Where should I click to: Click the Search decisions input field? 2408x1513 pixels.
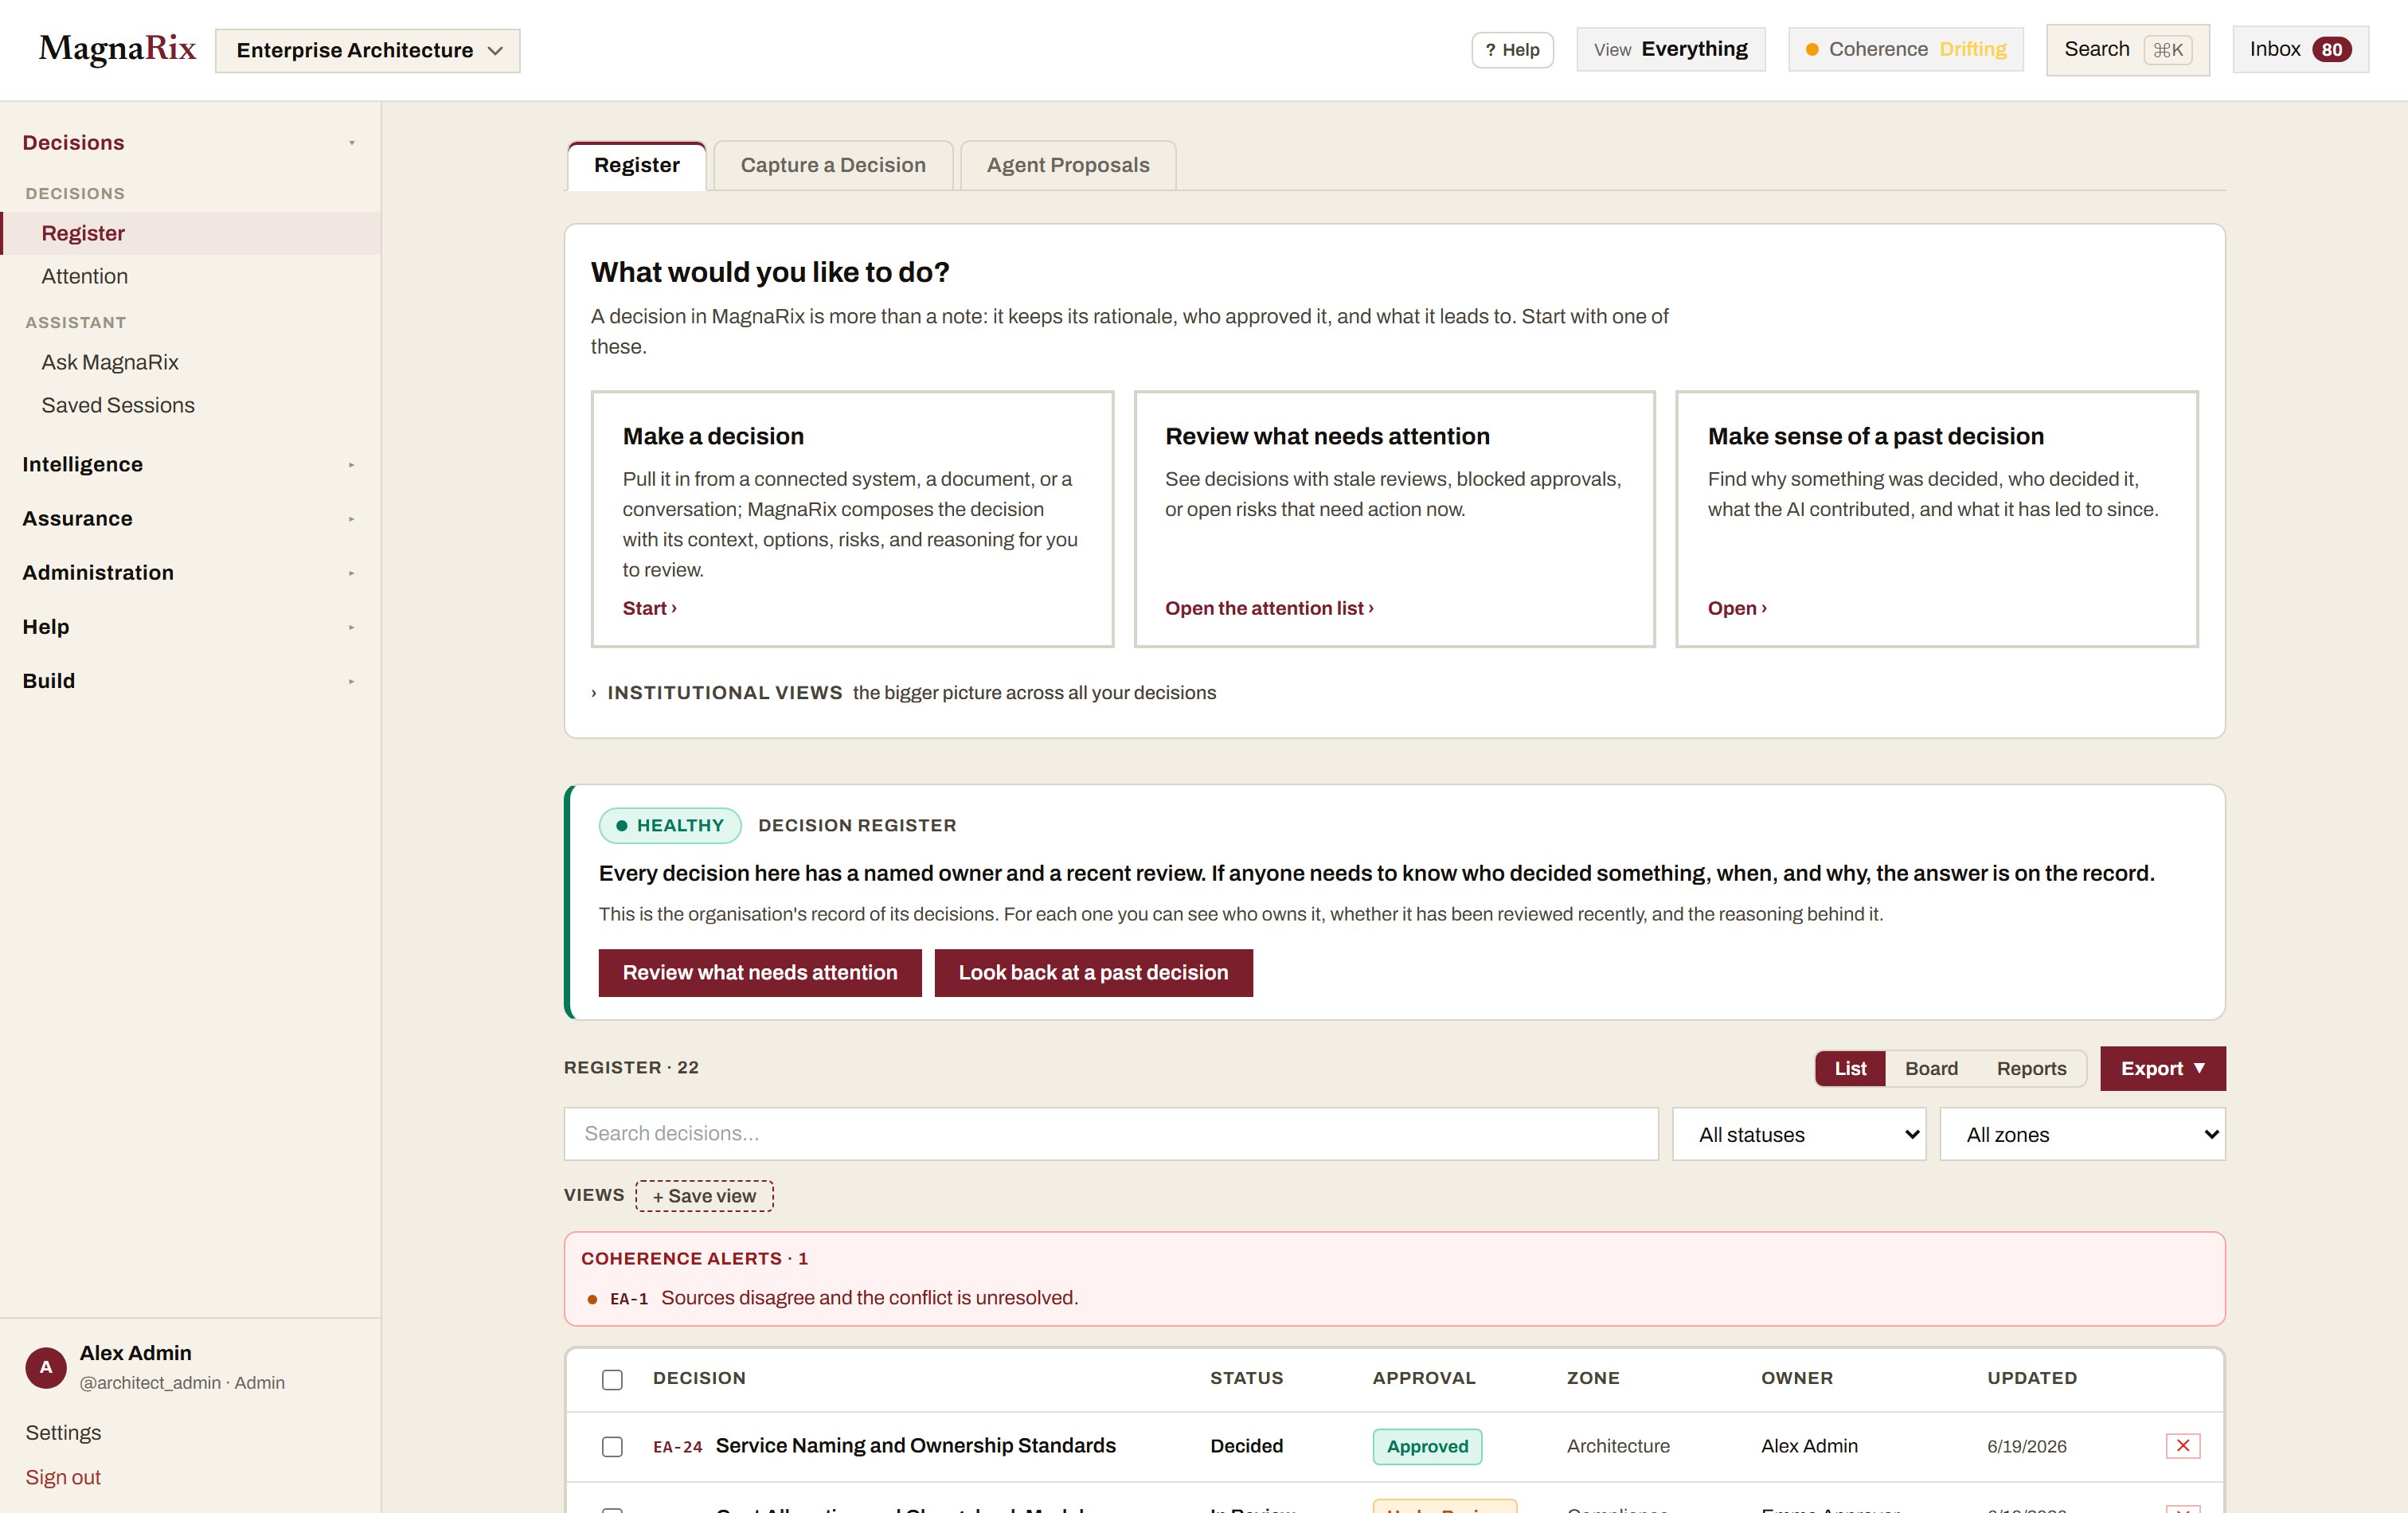coord(1110,1134)
